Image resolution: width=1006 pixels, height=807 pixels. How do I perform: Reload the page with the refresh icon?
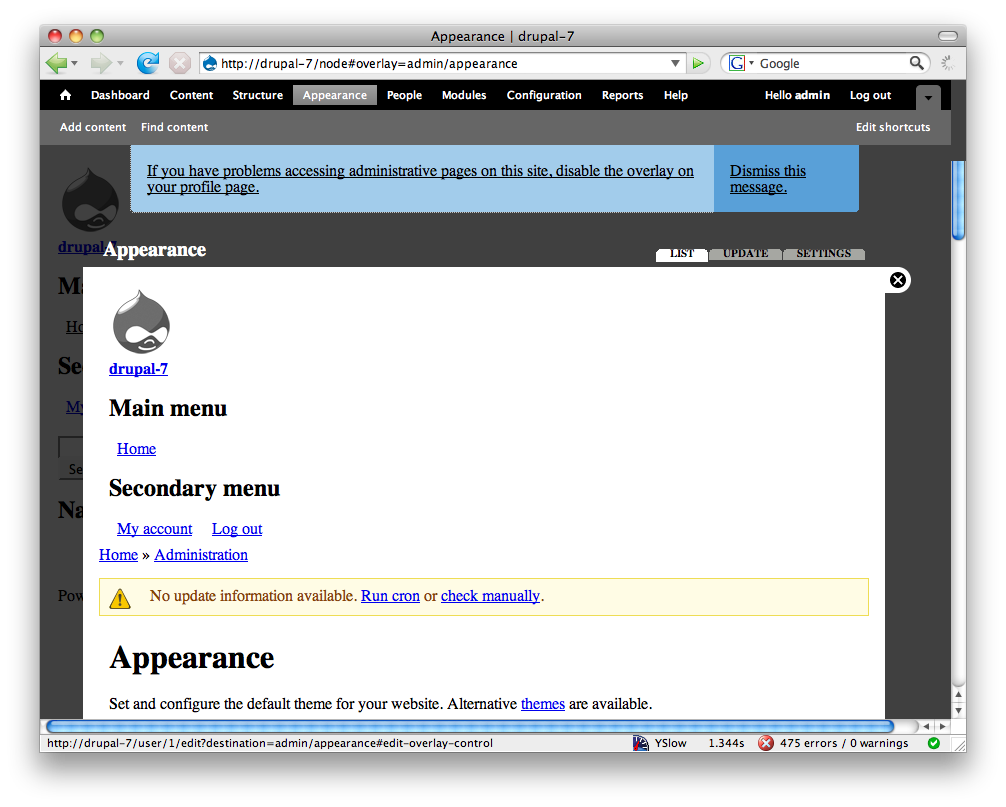click(x=148, y=62)
